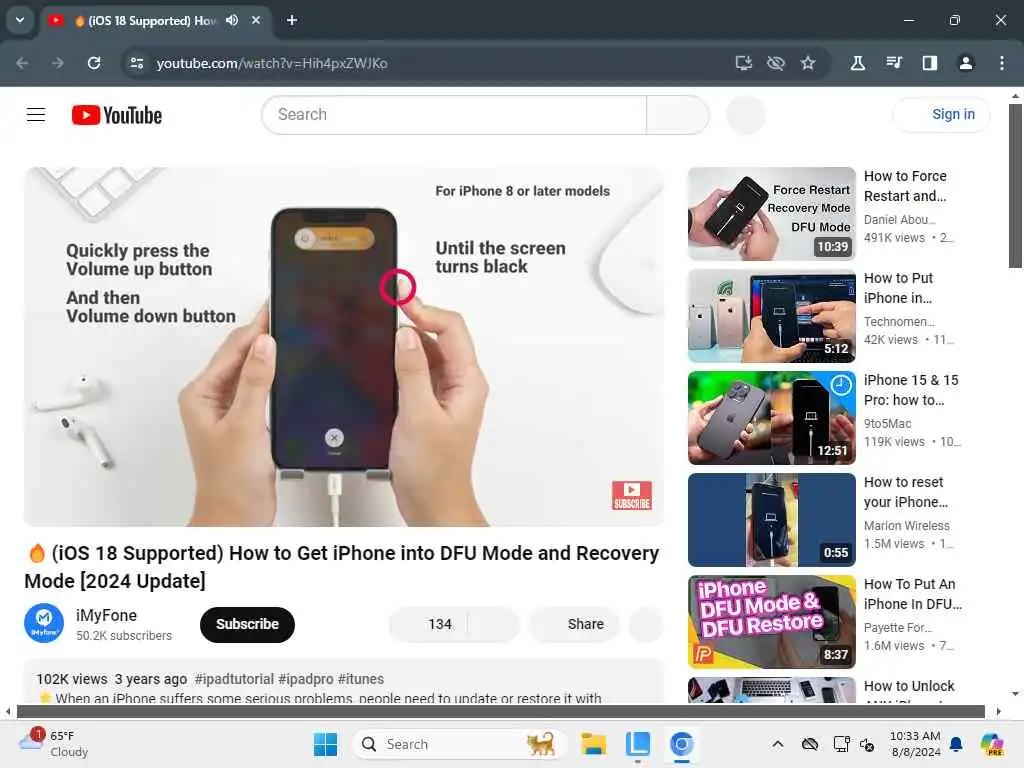Like the video showing 134 likes

click(428, 624)
